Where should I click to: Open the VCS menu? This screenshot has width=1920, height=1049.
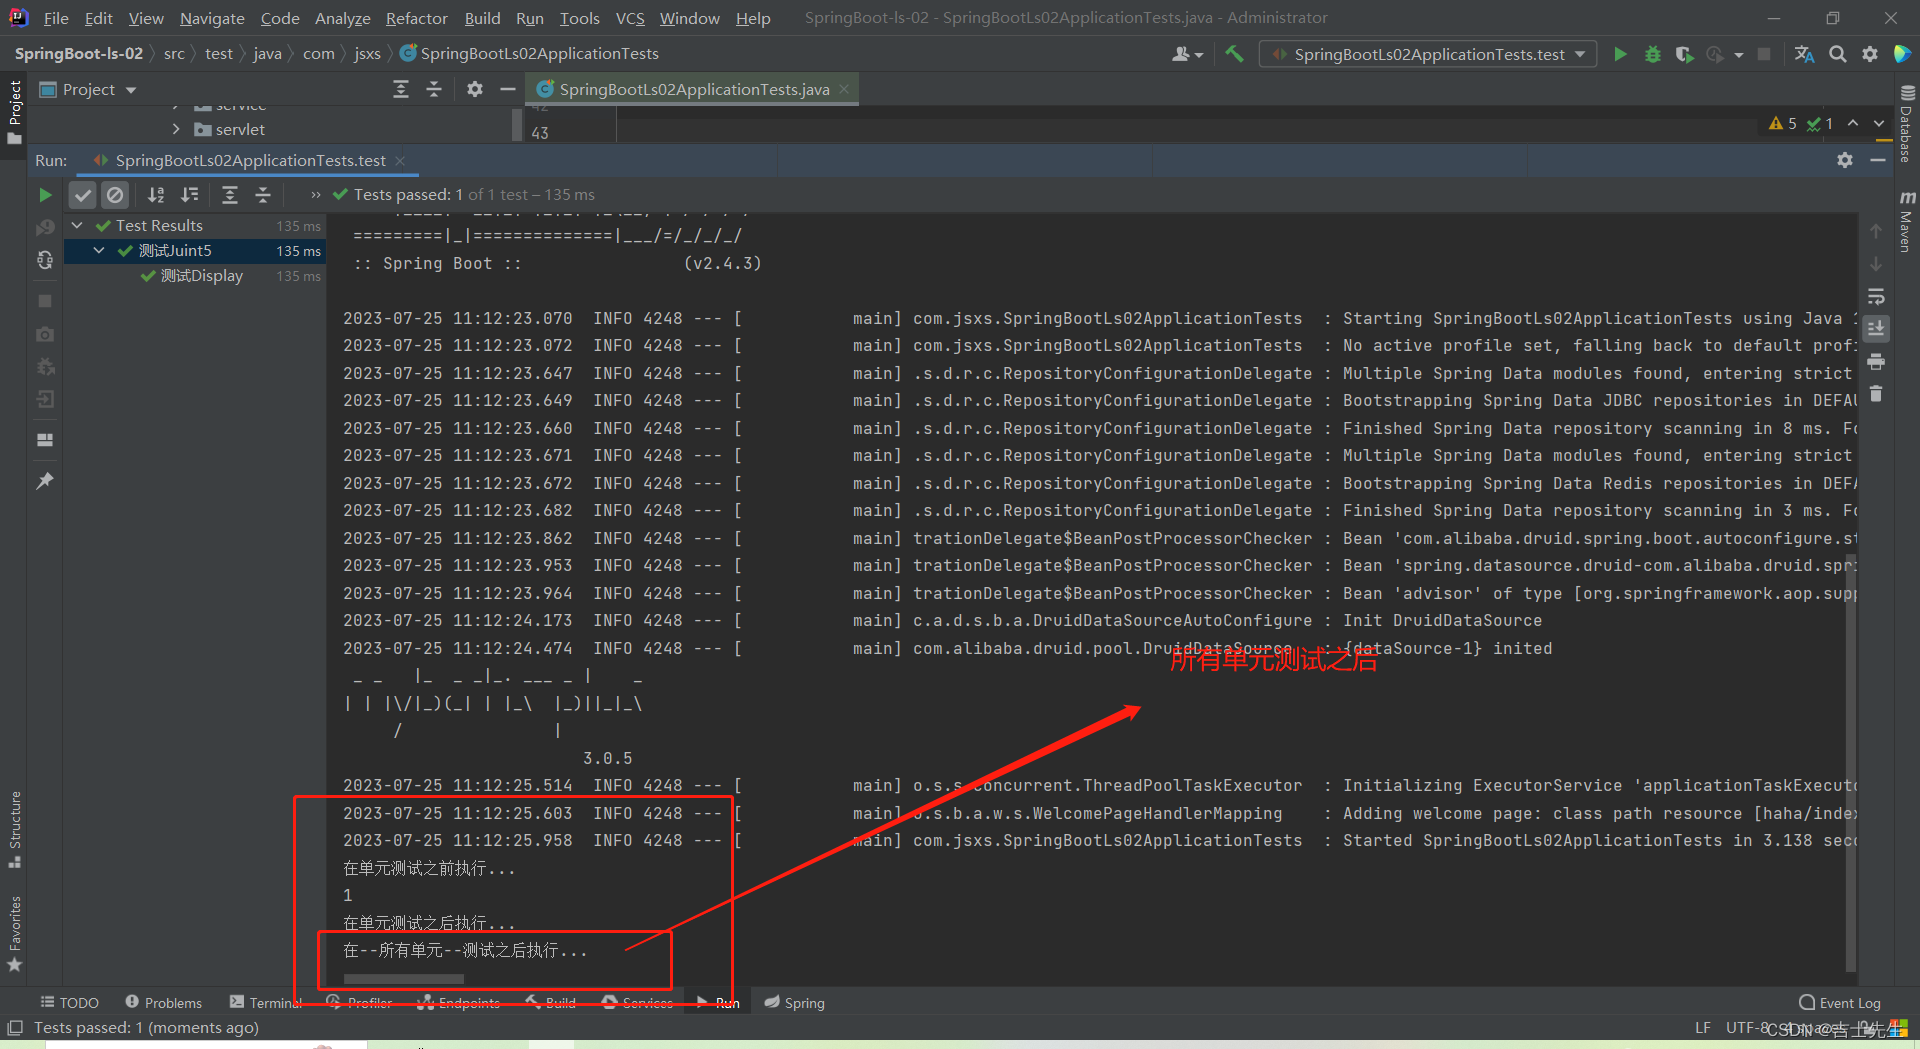point(630,18)
